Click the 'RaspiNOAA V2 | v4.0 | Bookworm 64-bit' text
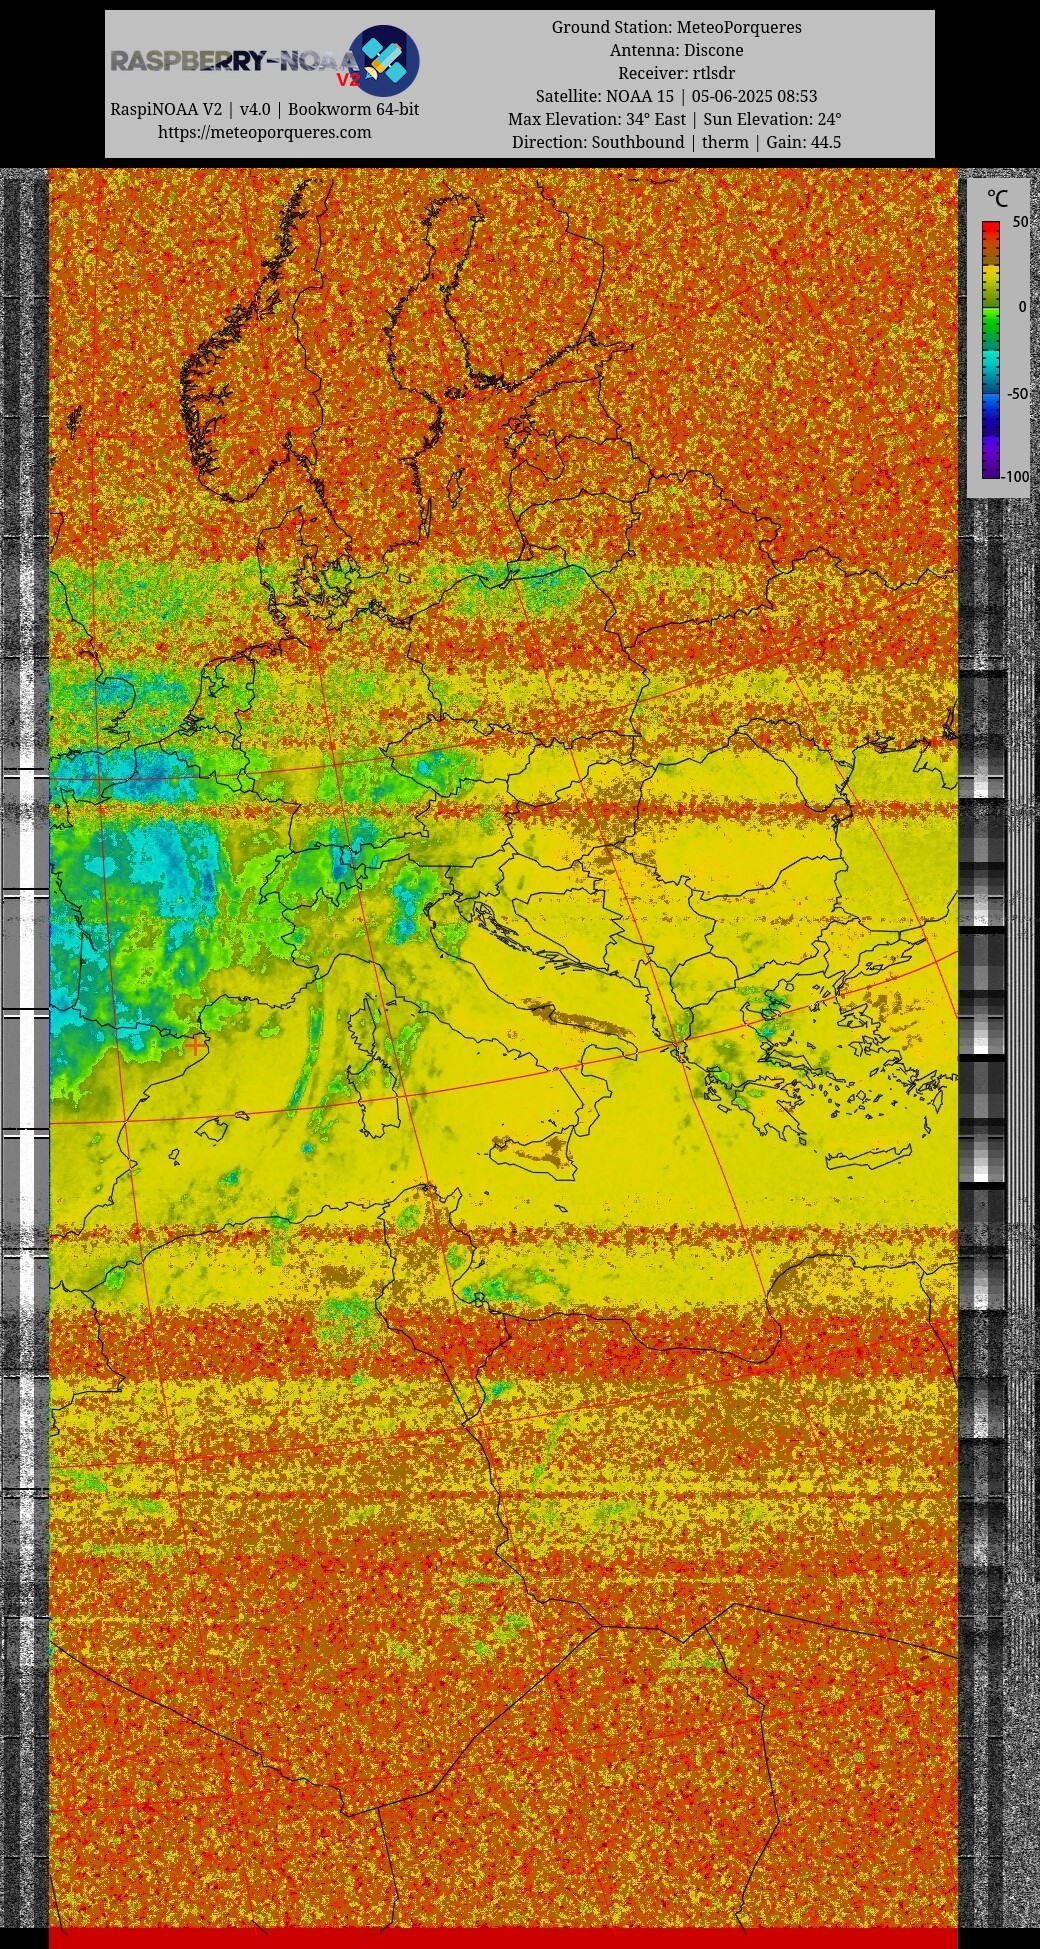The image size is (1040, 1949). pyautogui.click(x=264, y=109)
